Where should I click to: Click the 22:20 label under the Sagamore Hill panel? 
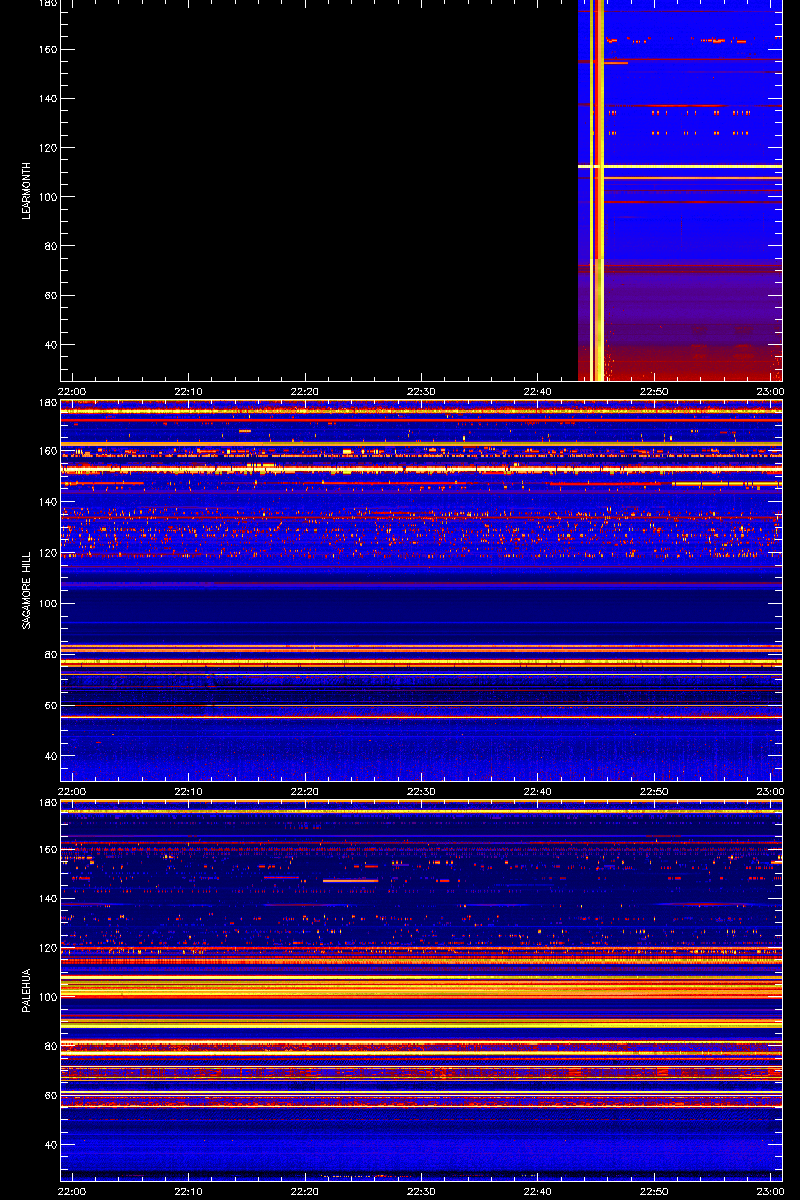(305, 791)
